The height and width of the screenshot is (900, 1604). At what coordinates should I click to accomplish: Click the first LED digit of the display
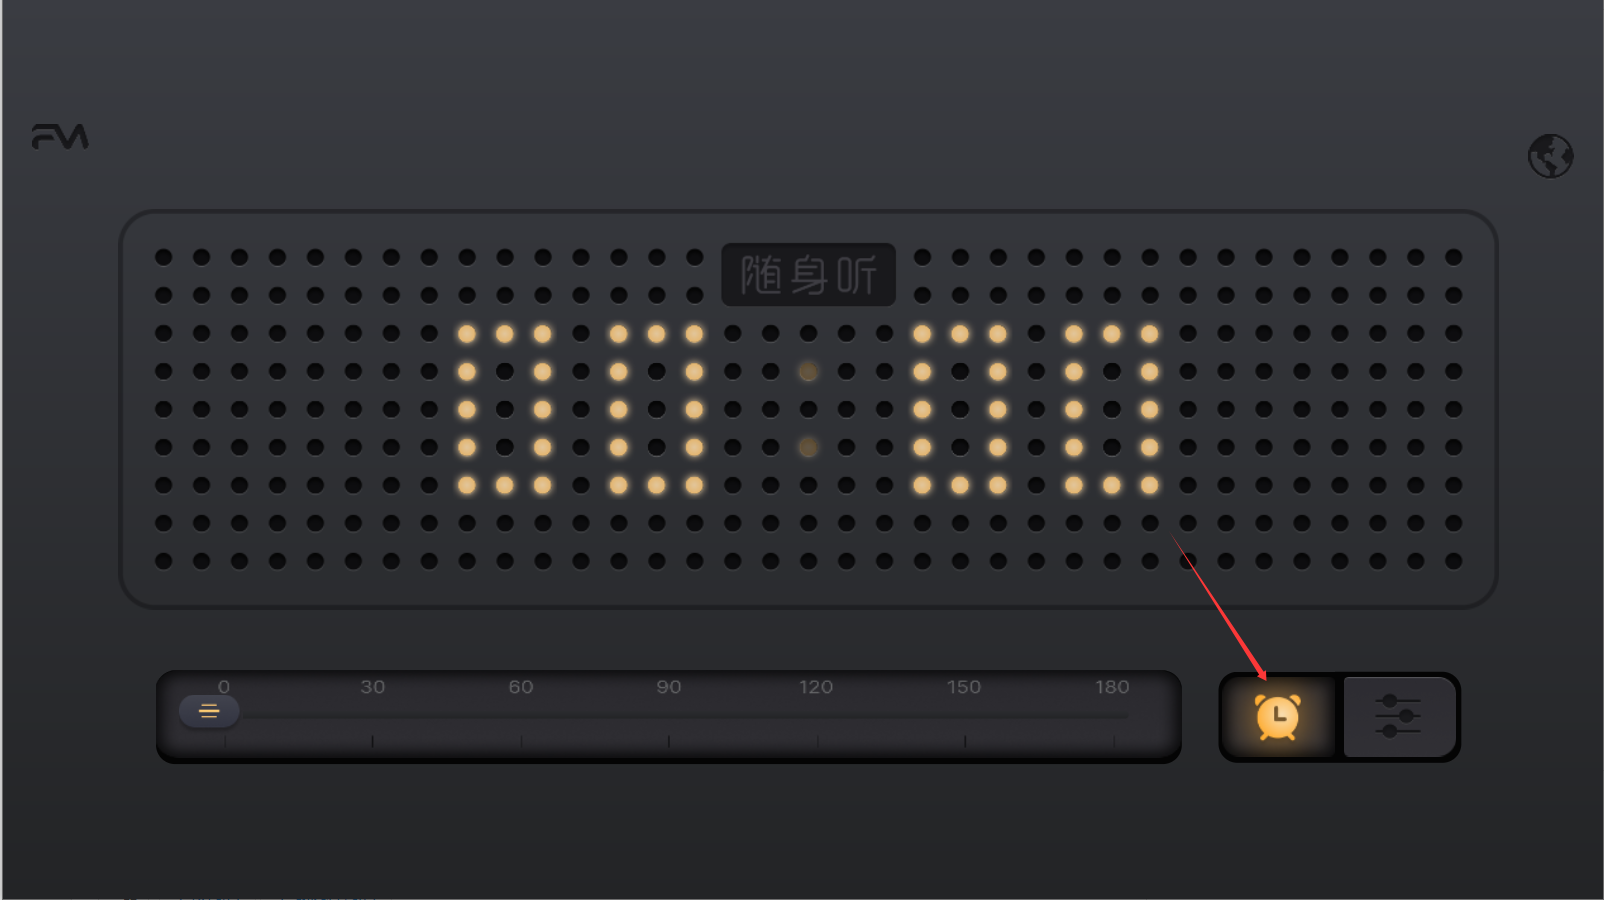(x=504, y=409)
